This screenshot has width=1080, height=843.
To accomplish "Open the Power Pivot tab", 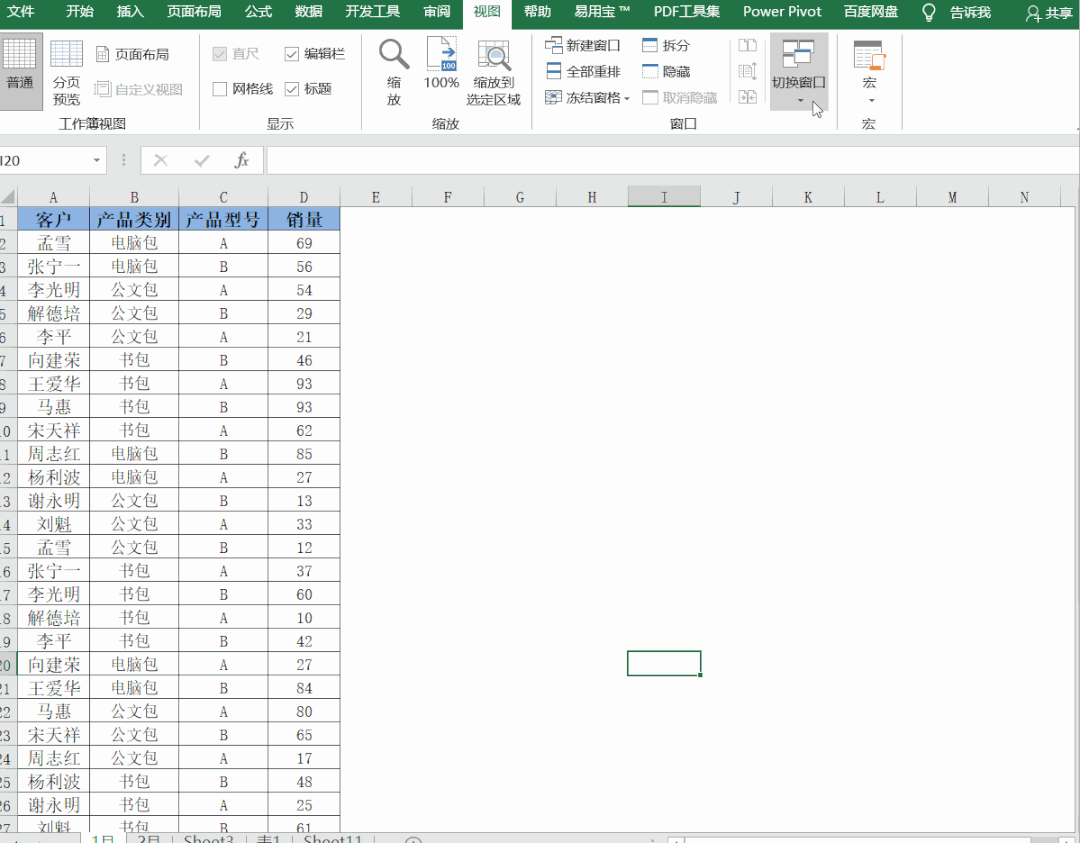I will tap(782, 12).
